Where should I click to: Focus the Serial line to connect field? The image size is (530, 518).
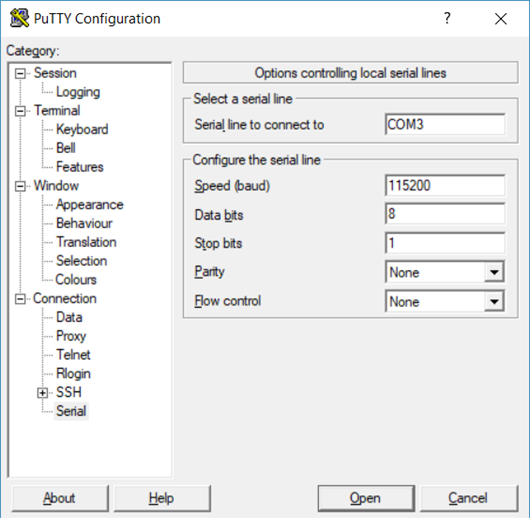click(x=445, y=124)
